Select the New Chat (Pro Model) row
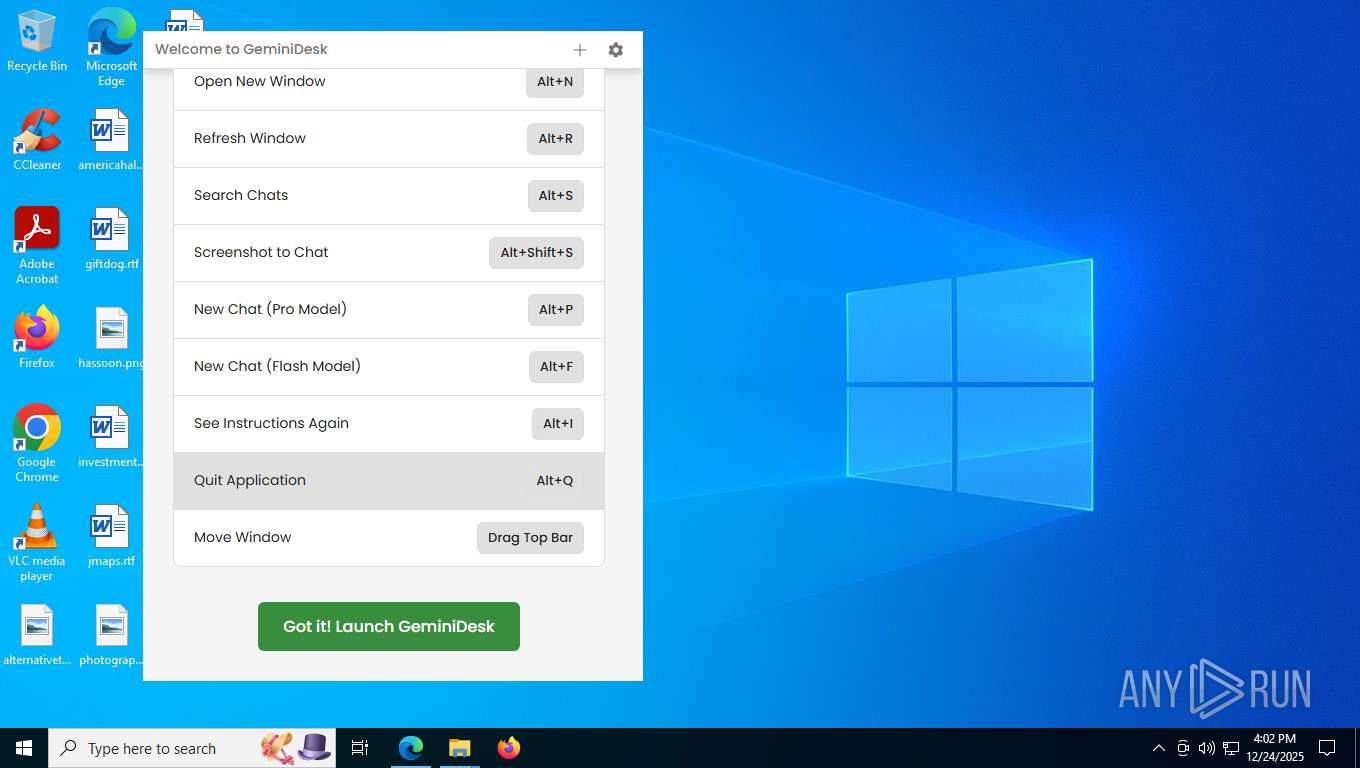 point(389,310)
